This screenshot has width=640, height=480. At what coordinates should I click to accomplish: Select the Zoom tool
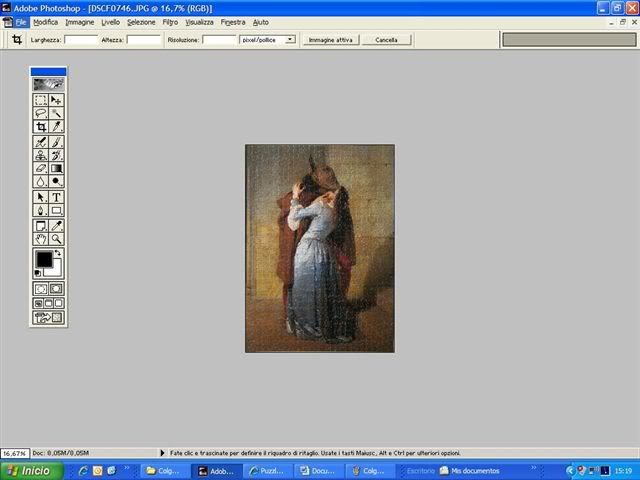click(56, 239)
